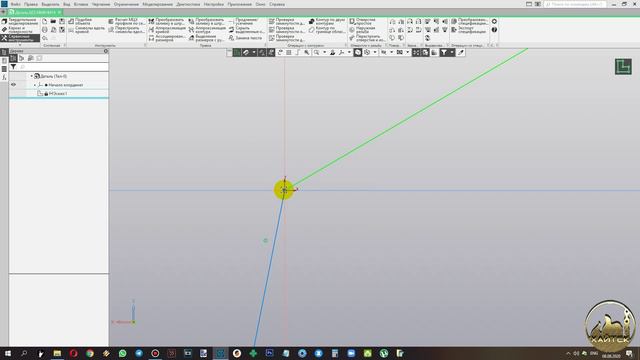Select the blue sketch line

click(x=269, y=269)
